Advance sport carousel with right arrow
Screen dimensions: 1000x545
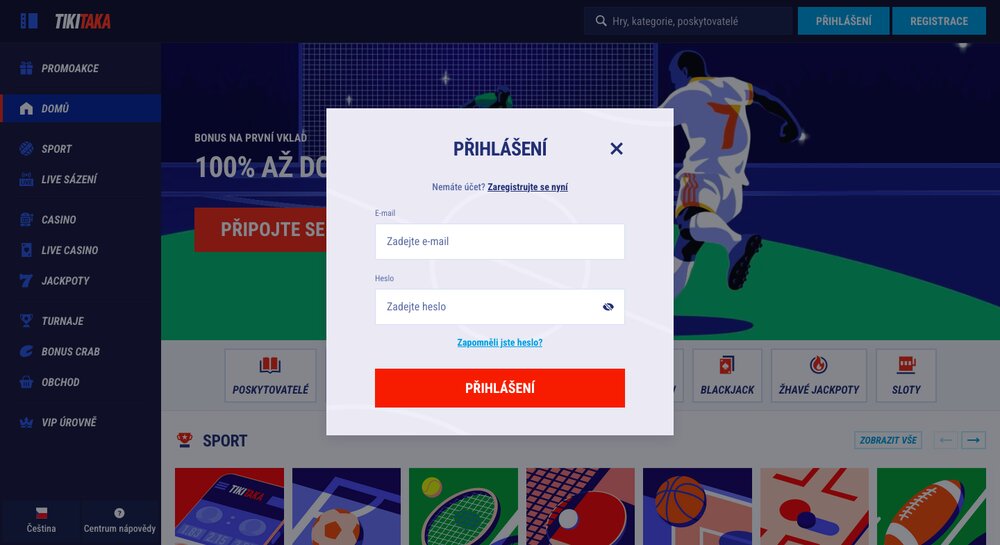coord(973,440)
